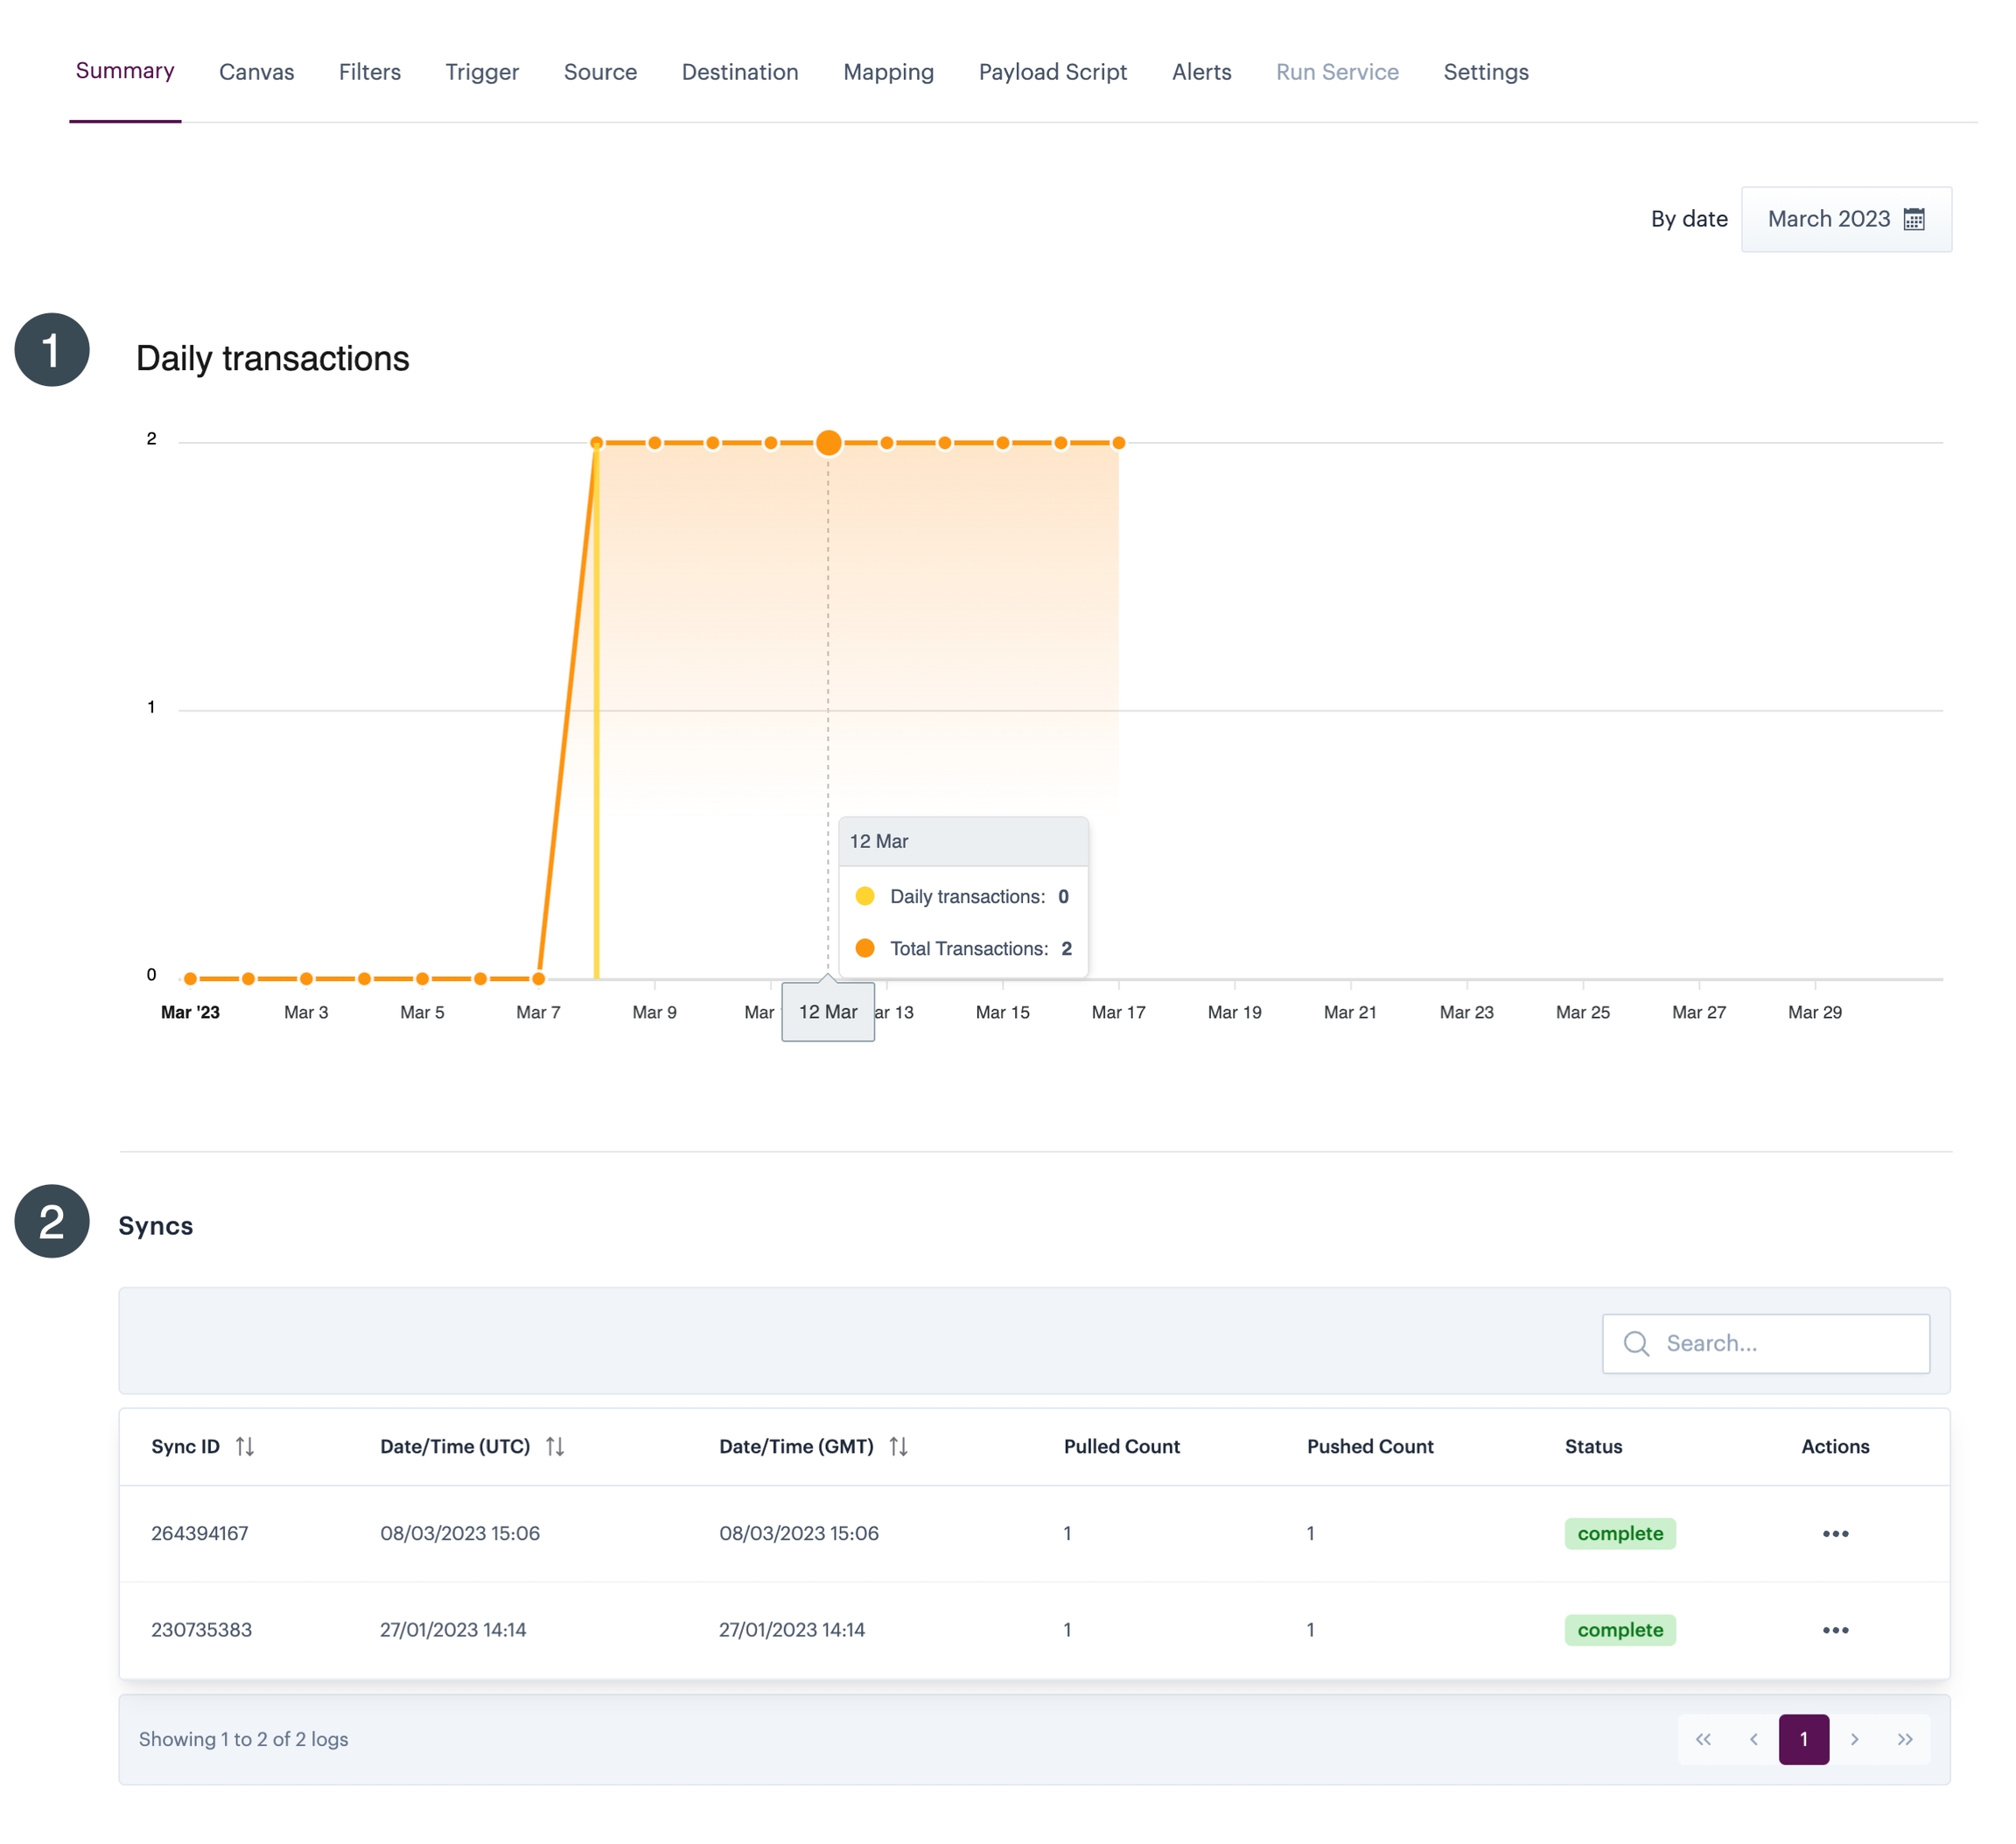Select page 1 pagination button
The image size is (2016, 1844).
click(x=1803, y=1739)
